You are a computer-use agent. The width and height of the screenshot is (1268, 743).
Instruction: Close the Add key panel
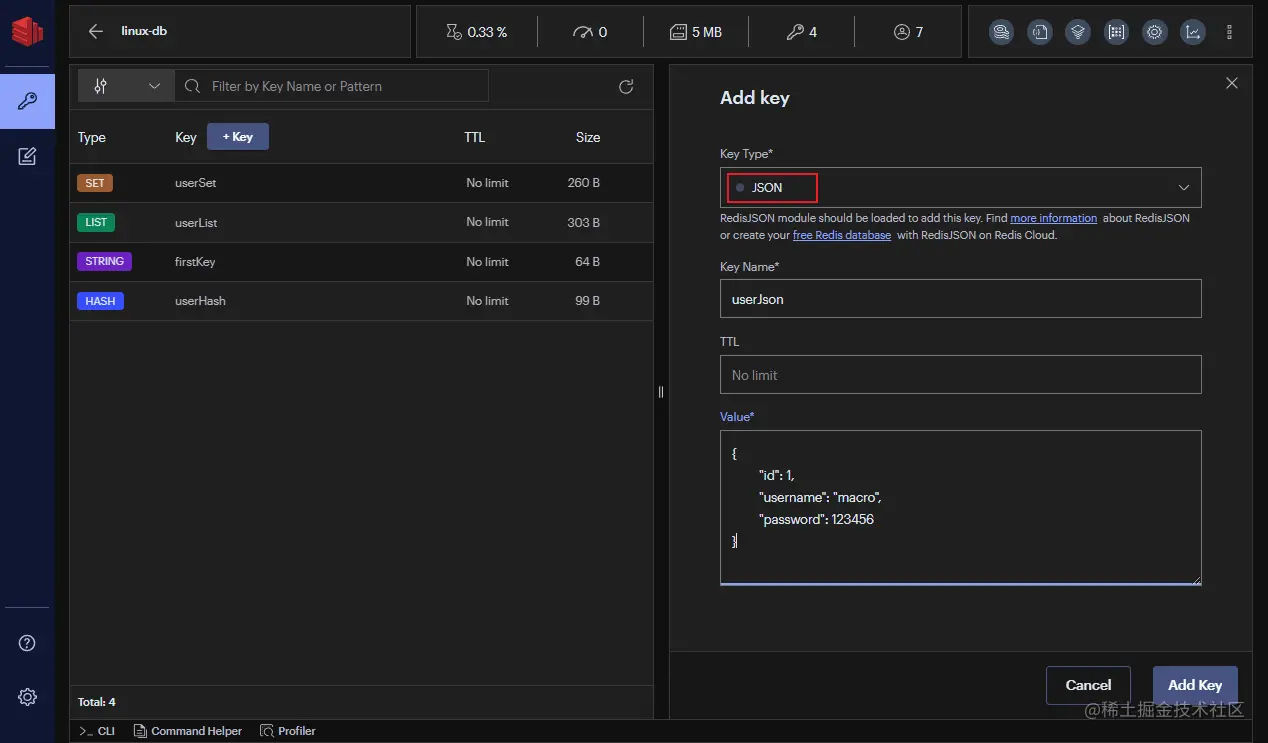point(1232,83)
